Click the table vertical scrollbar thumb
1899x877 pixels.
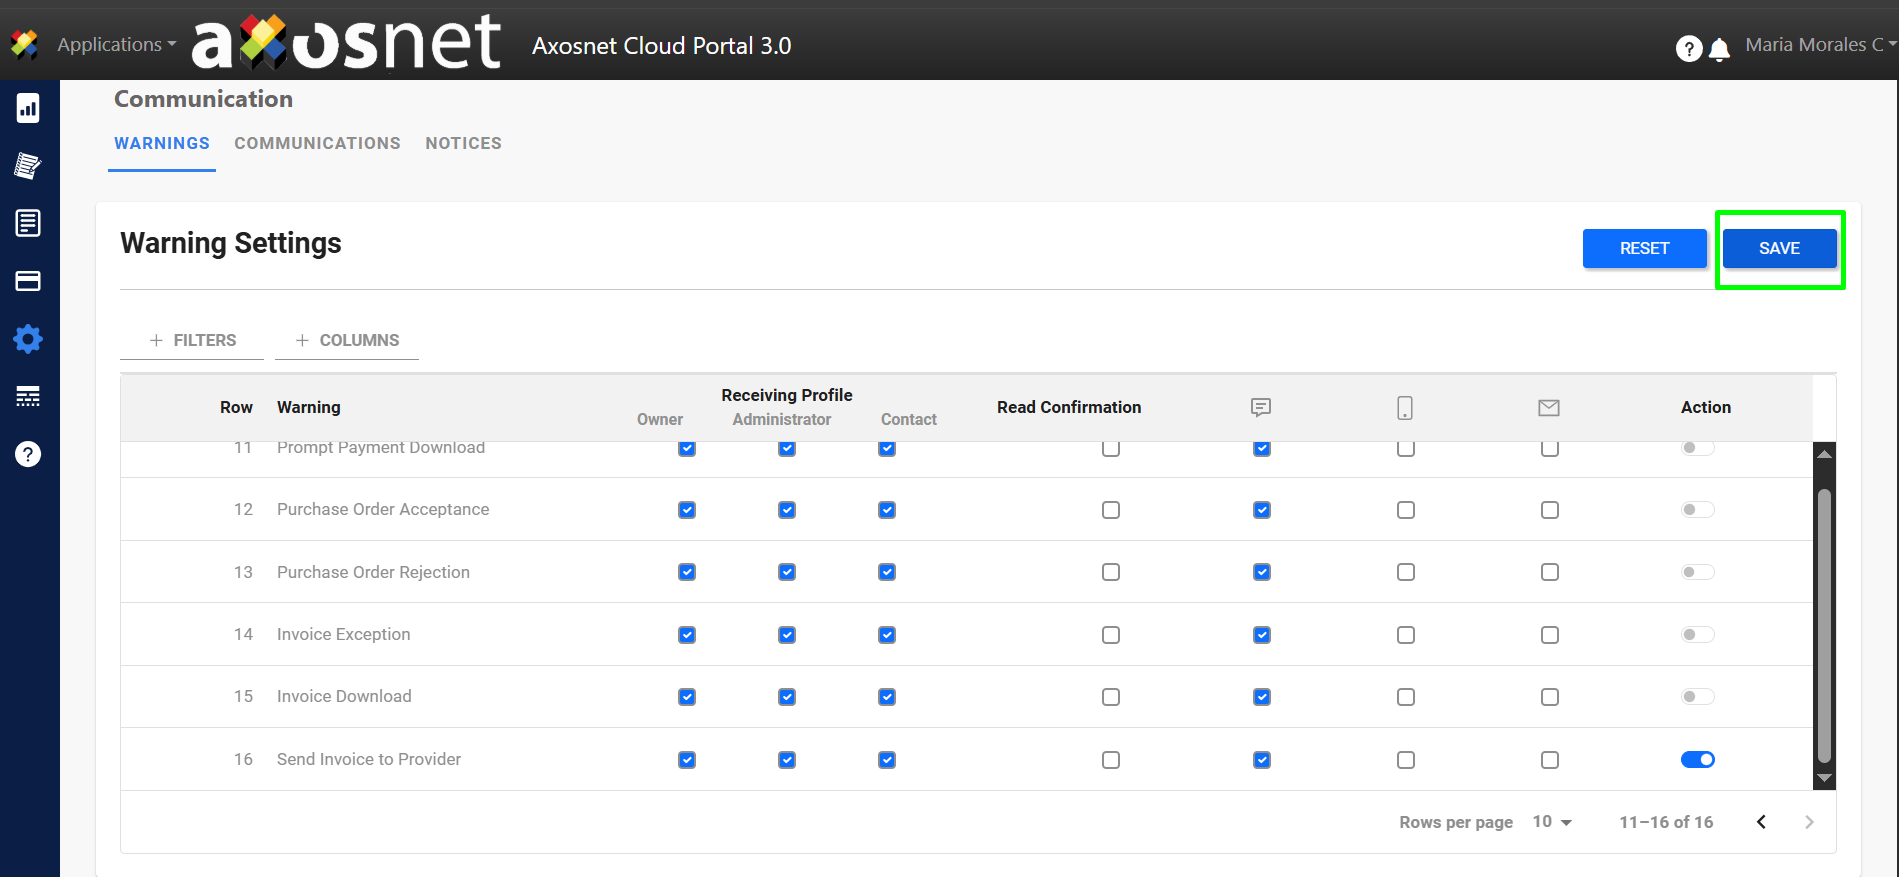(x=1824, y=625)
